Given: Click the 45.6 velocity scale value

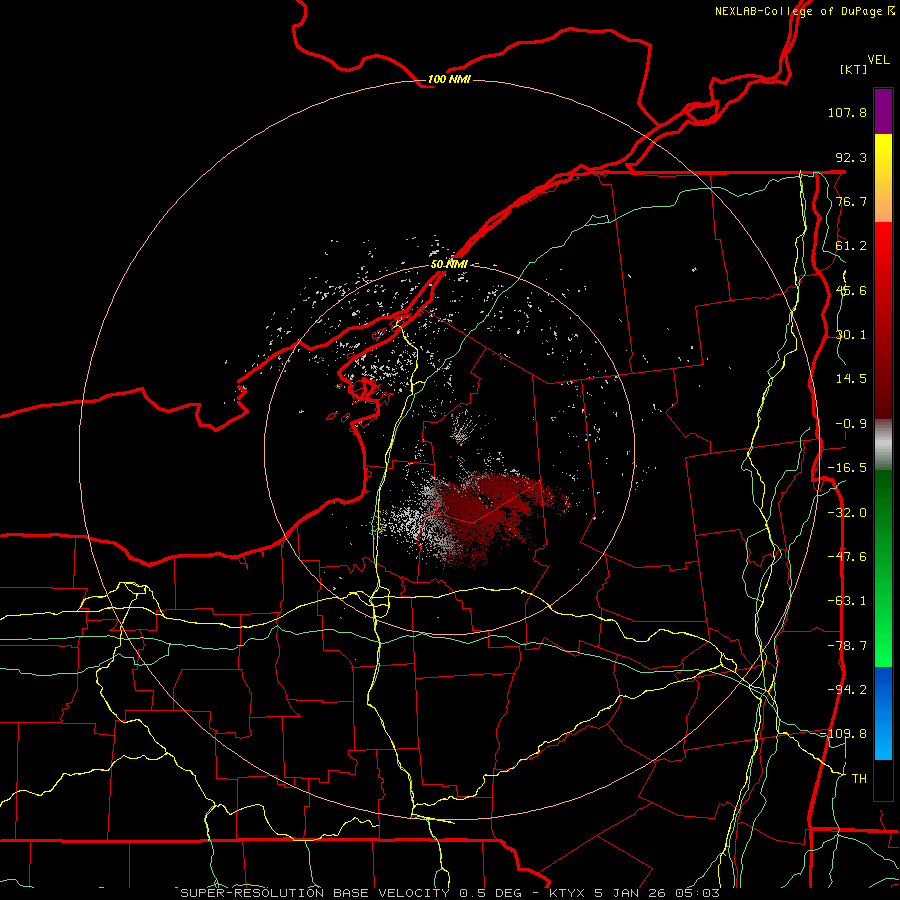Looking at the screenshot, I should [x=851, y=290].
